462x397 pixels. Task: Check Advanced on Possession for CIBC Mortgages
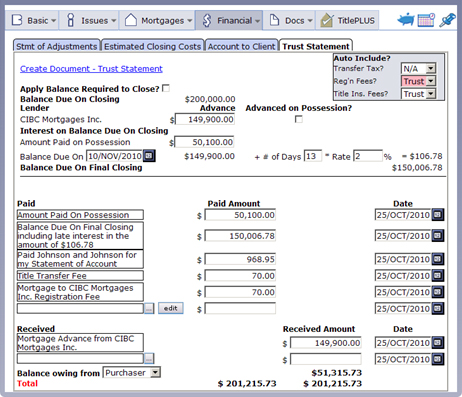(x=299, y=119)
